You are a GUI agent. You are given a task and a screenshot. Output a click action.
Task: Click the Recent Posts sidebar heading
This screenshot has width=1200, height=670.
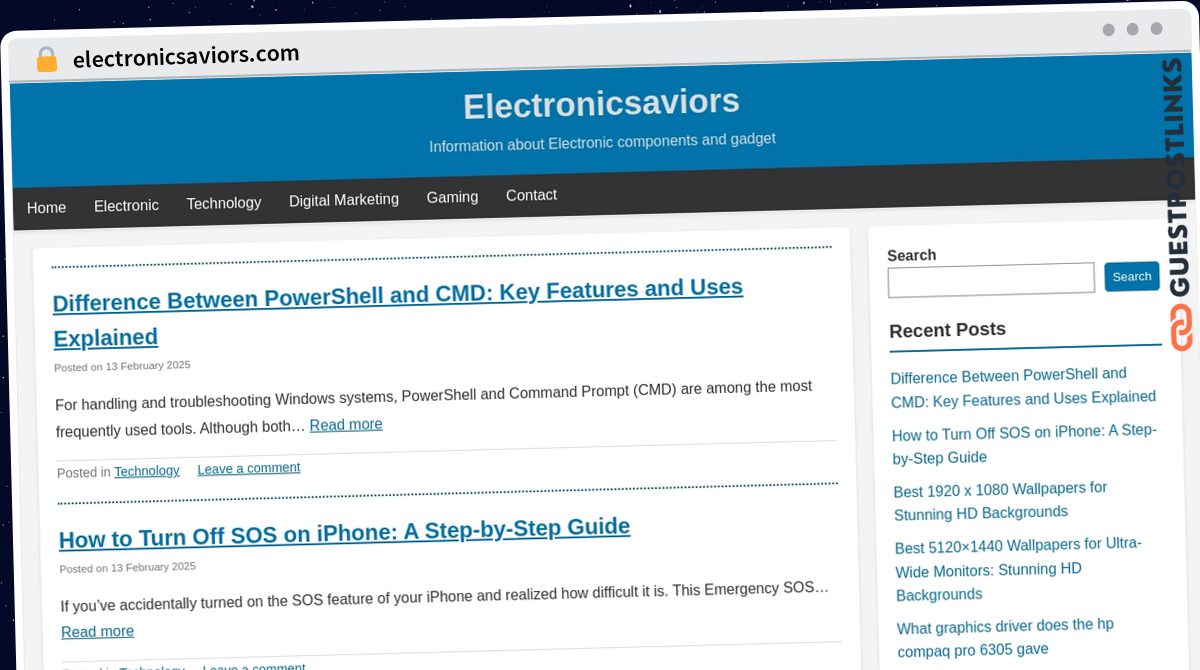[x=947, y=330]
